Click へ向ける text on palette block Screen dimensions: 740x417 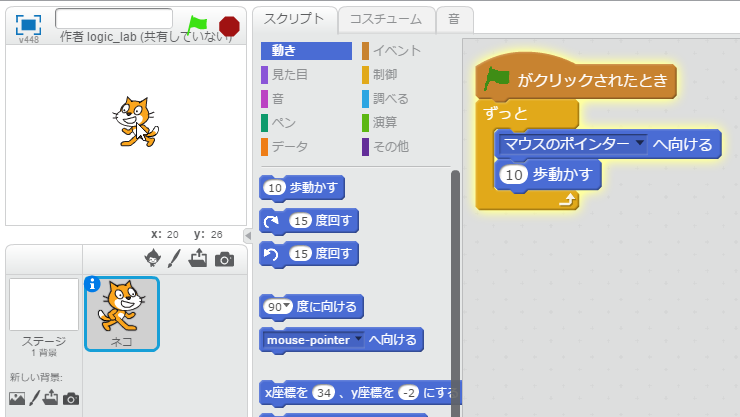393,340
